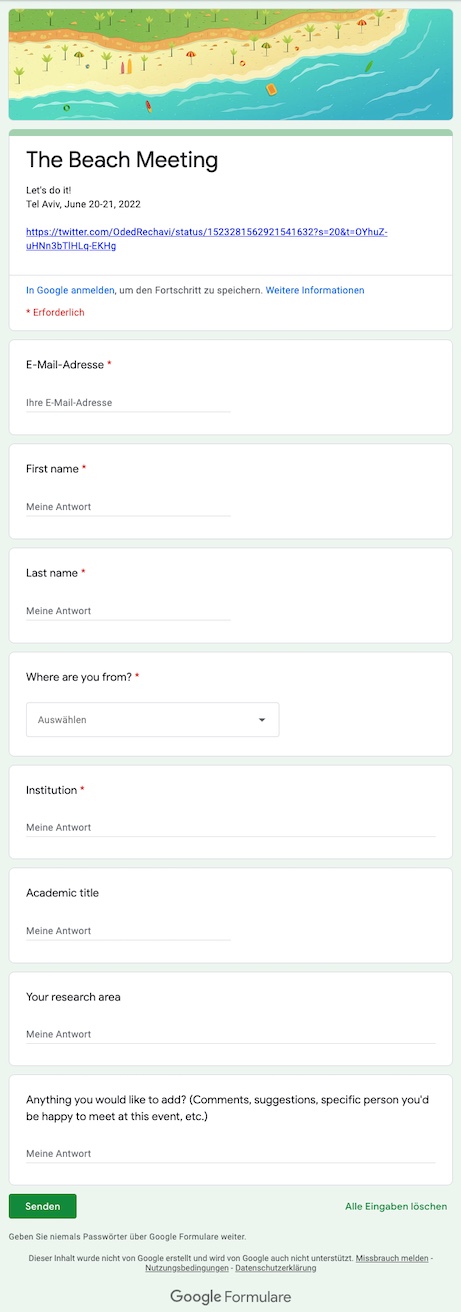
Task: Focus the Institution answer field
Action: tap(231, 827)
